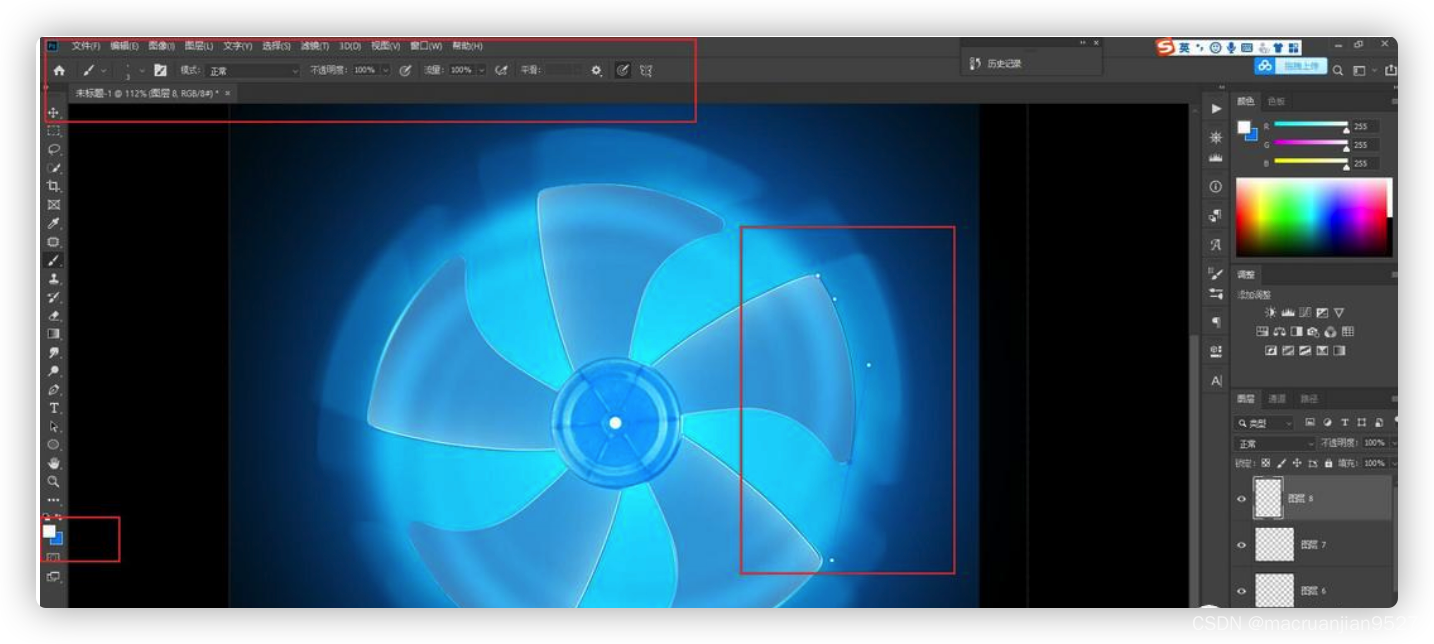This screenshot has height=644, width=1434.
Task: Toggle lock transparent pixels
Action: [1265, 463]
